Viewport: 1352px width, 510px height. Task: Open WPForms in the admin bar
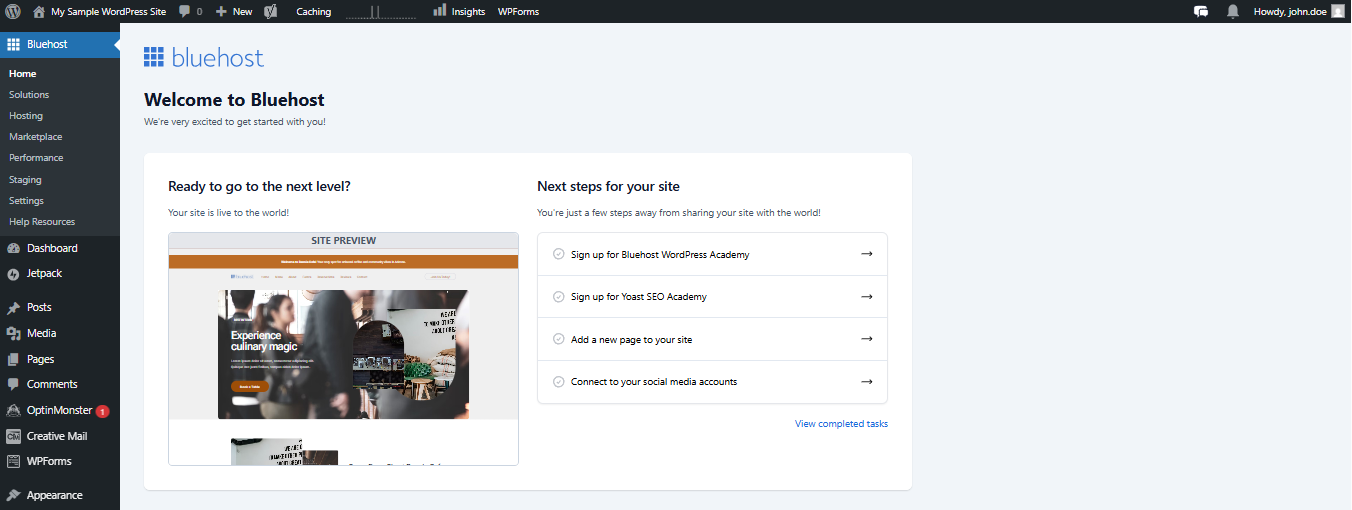pyautogui.click(x=518, y=12)
